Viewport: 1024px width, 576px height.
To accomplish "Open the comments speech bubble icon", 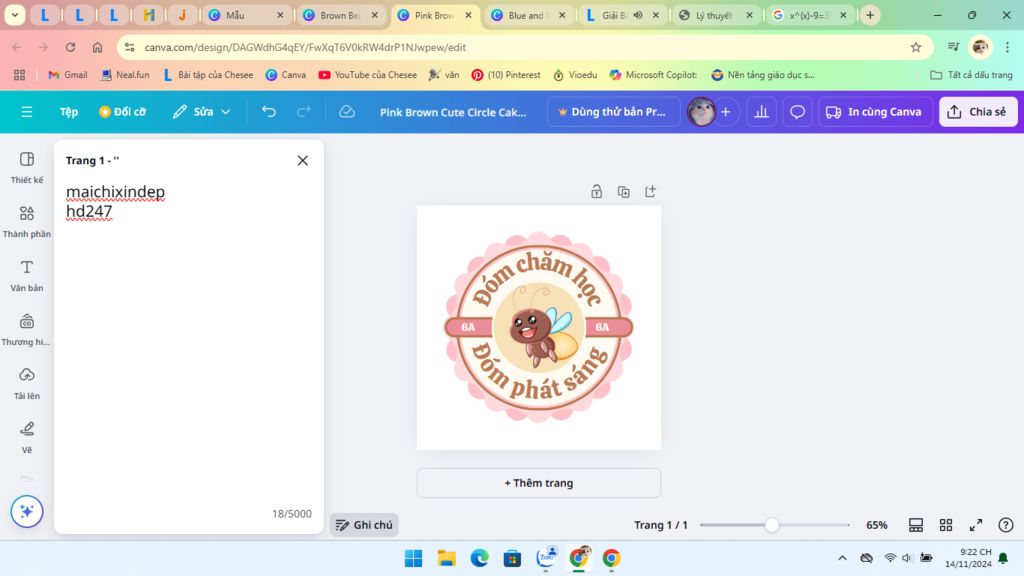I will point(797,112).
